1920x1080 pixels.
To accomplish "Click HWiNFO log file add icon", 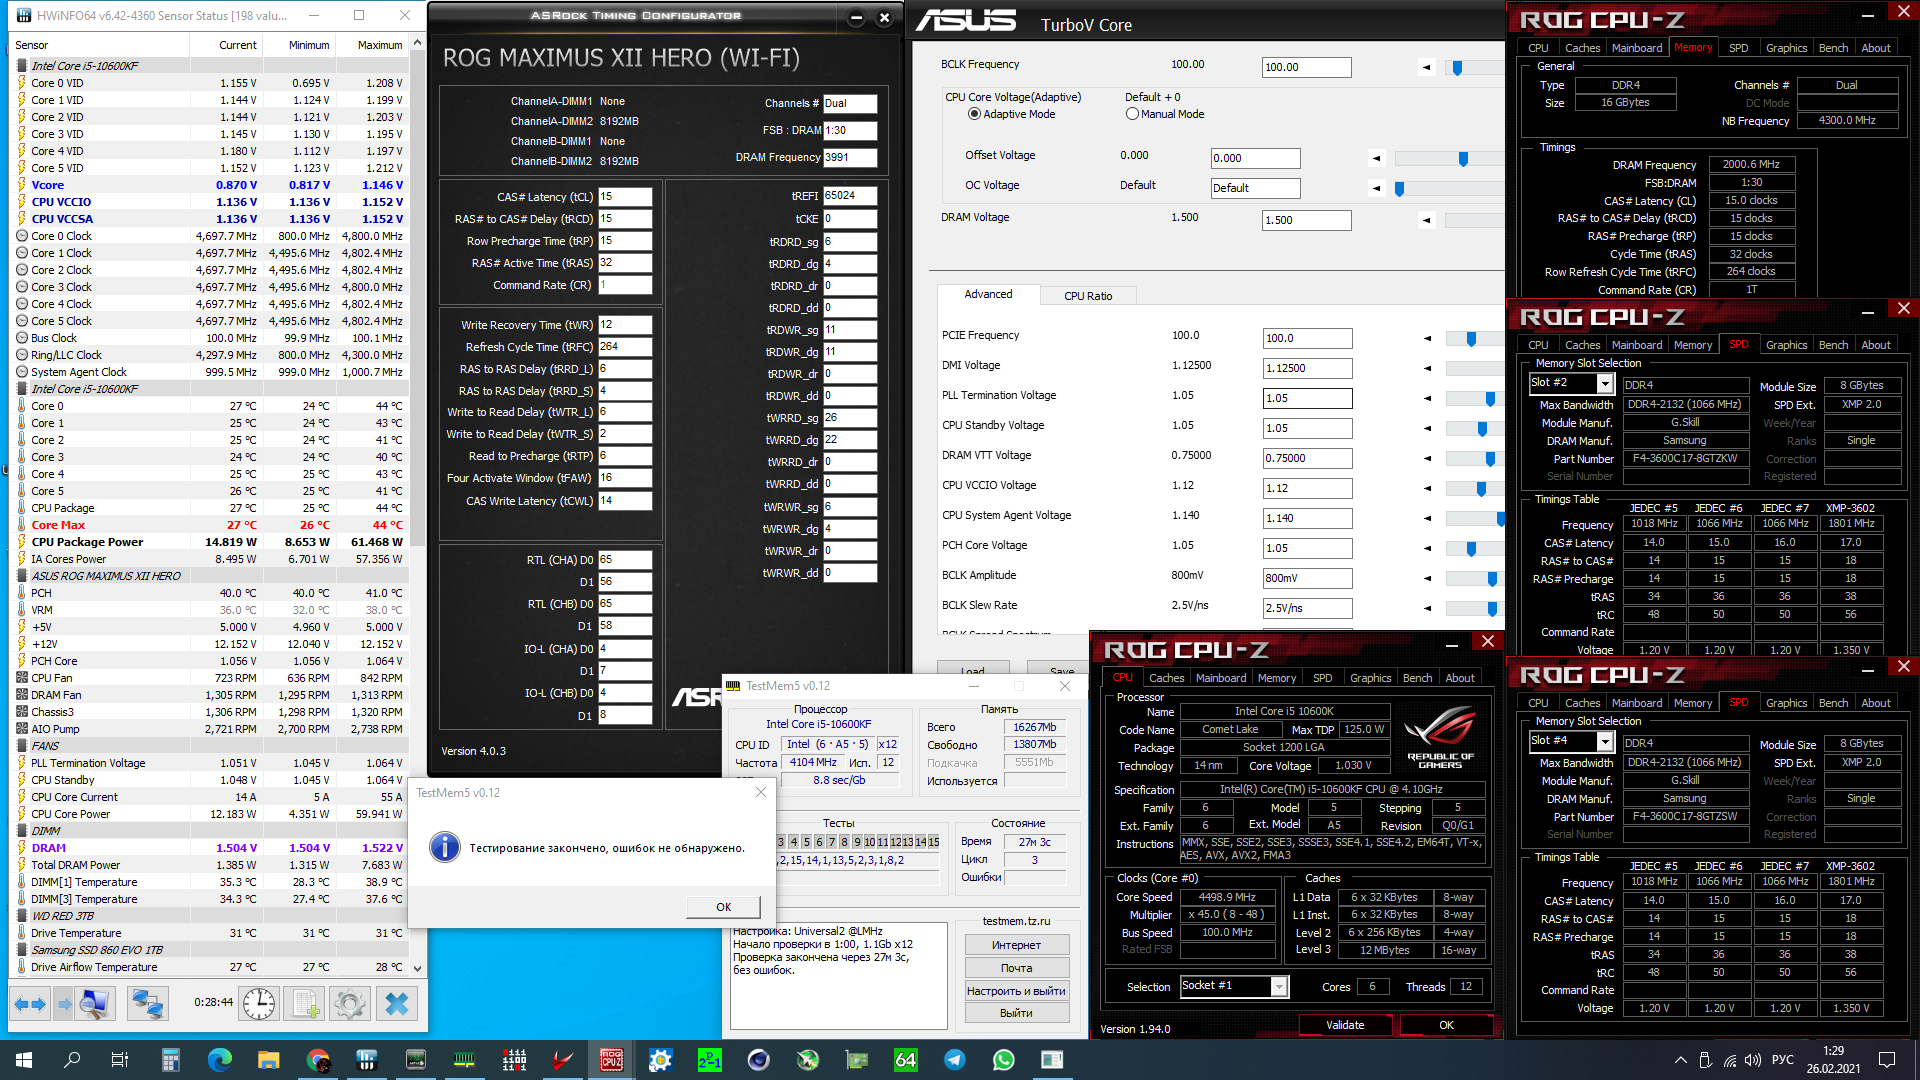I will point(305,1003).
